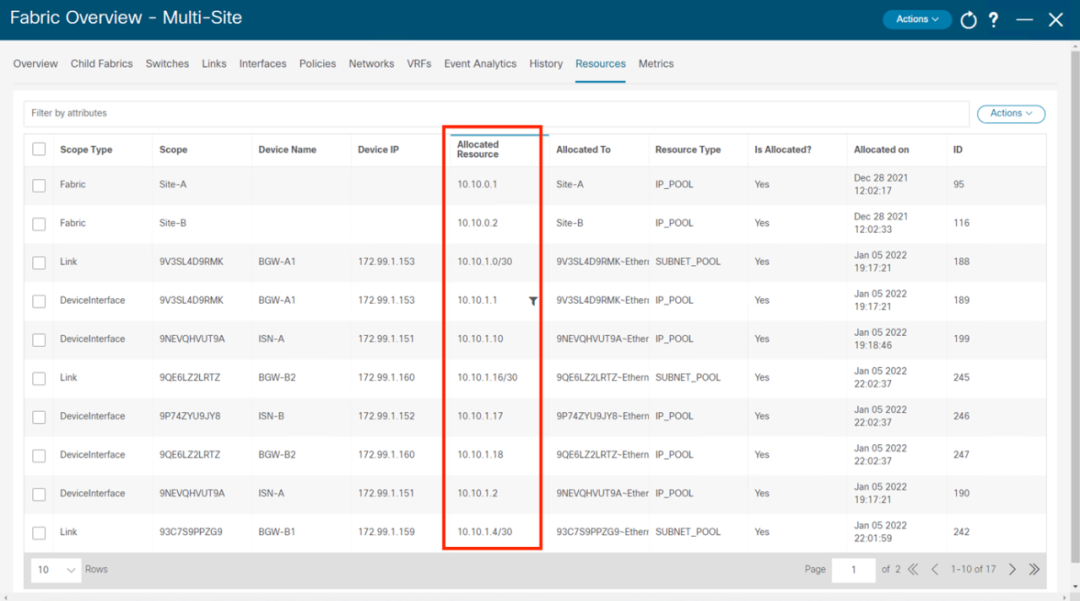Select checkbox for row 10.10.1.16/30
The image size is (1080, 601).
[39, 378]
